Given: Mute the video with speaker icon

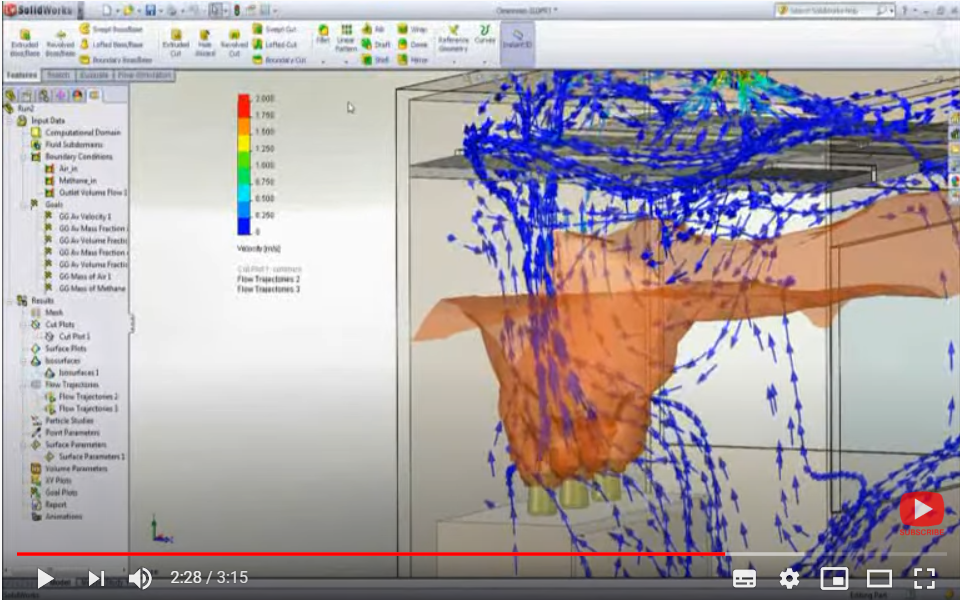Looking at the screenshot, I should point(140,578).
